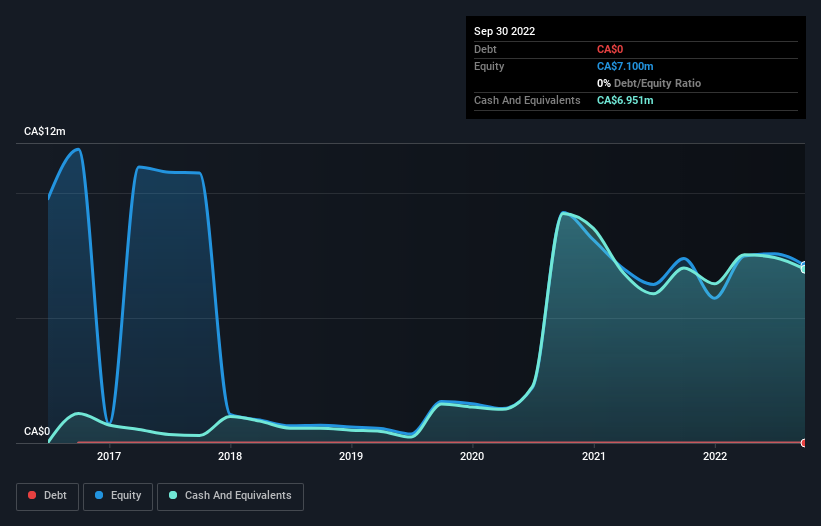The image size is (821, 526).
Task: Click the red Debt legend dot
Action: pyautogui.click(x=32, y=495)
